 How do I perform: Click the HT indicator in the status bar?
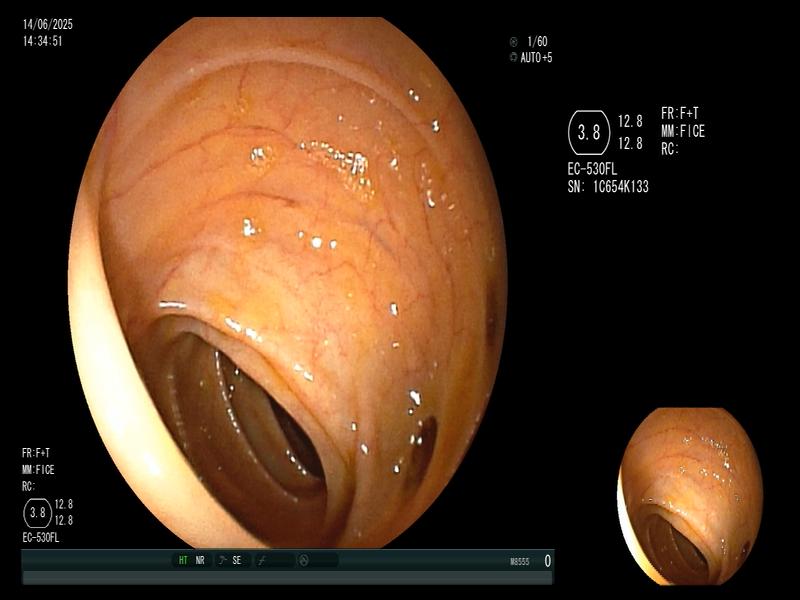pos(183,560)
